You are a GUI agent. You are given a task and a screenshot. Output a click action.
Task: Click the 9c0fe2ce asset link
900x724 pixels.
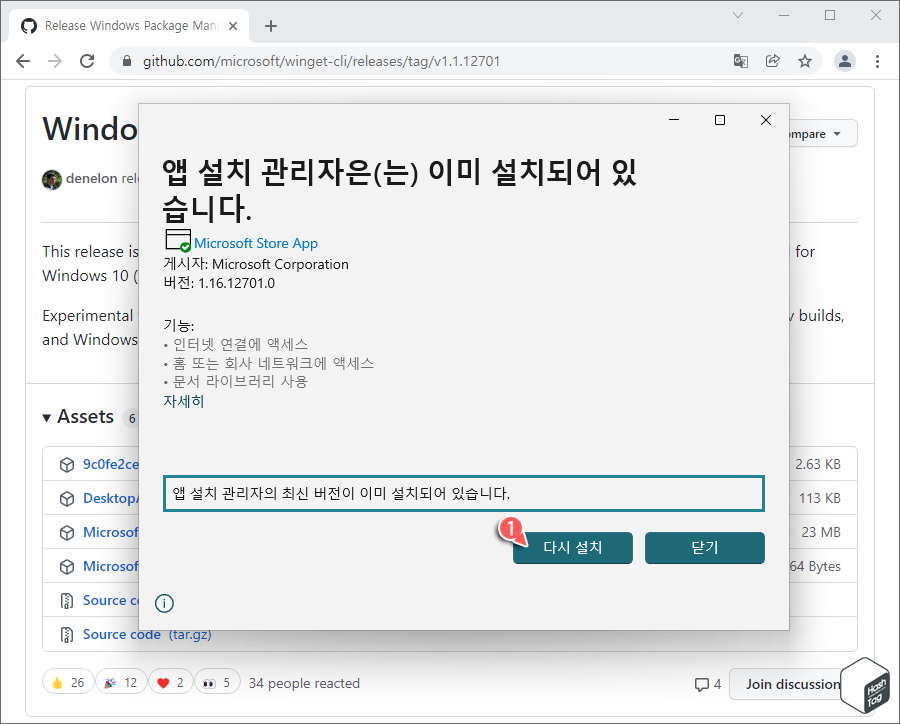pyautogui.click(x=111, y=464)
